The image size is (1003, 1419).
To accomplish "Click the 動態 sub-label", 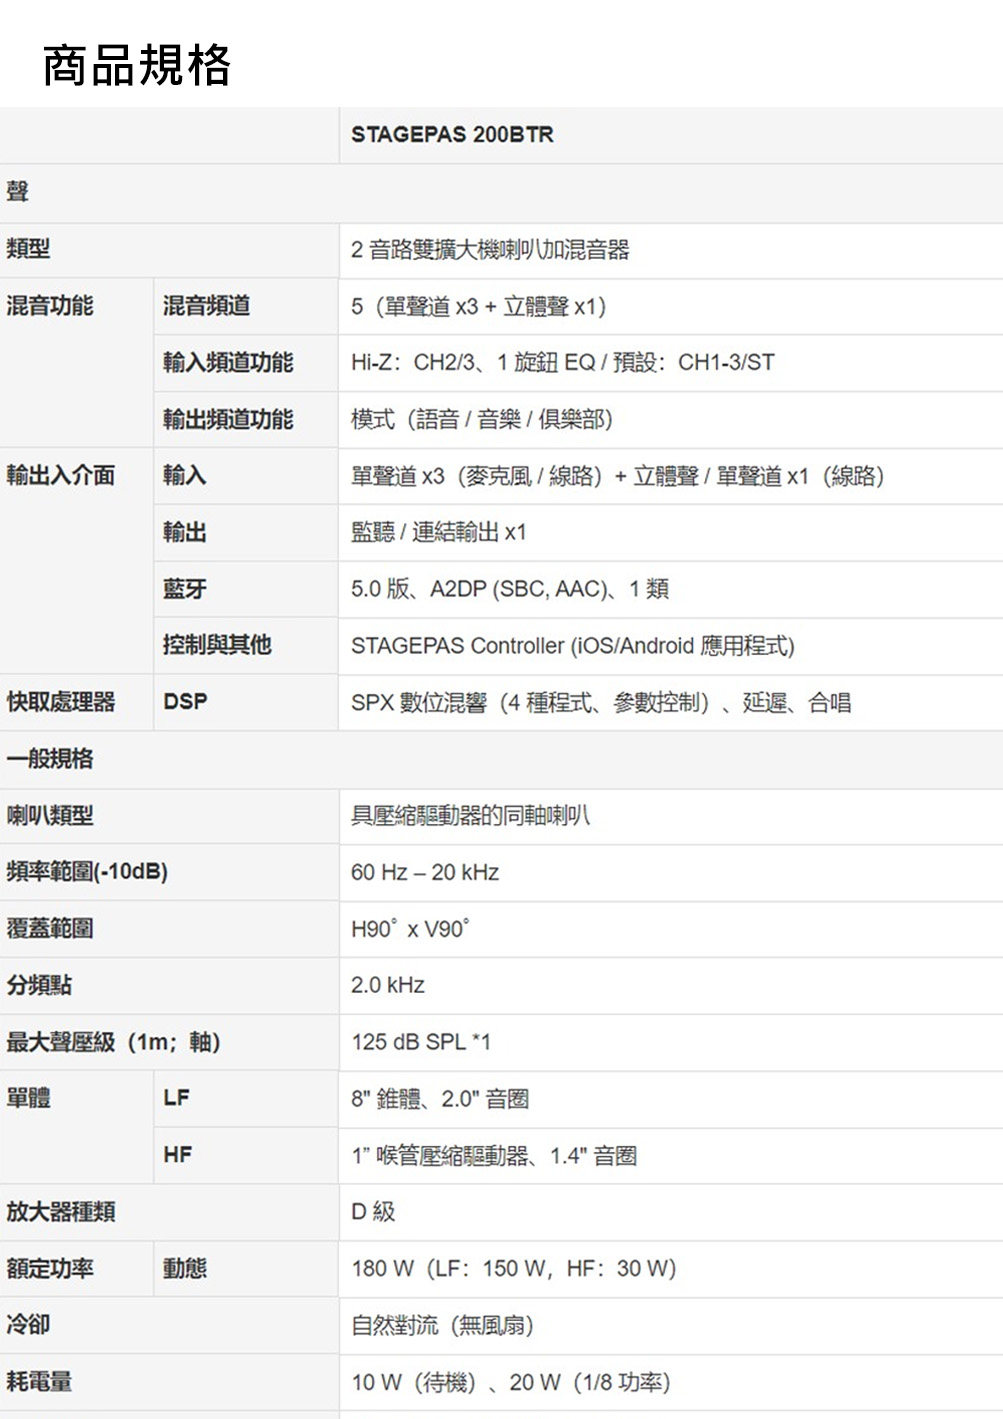I will 185,1268.
